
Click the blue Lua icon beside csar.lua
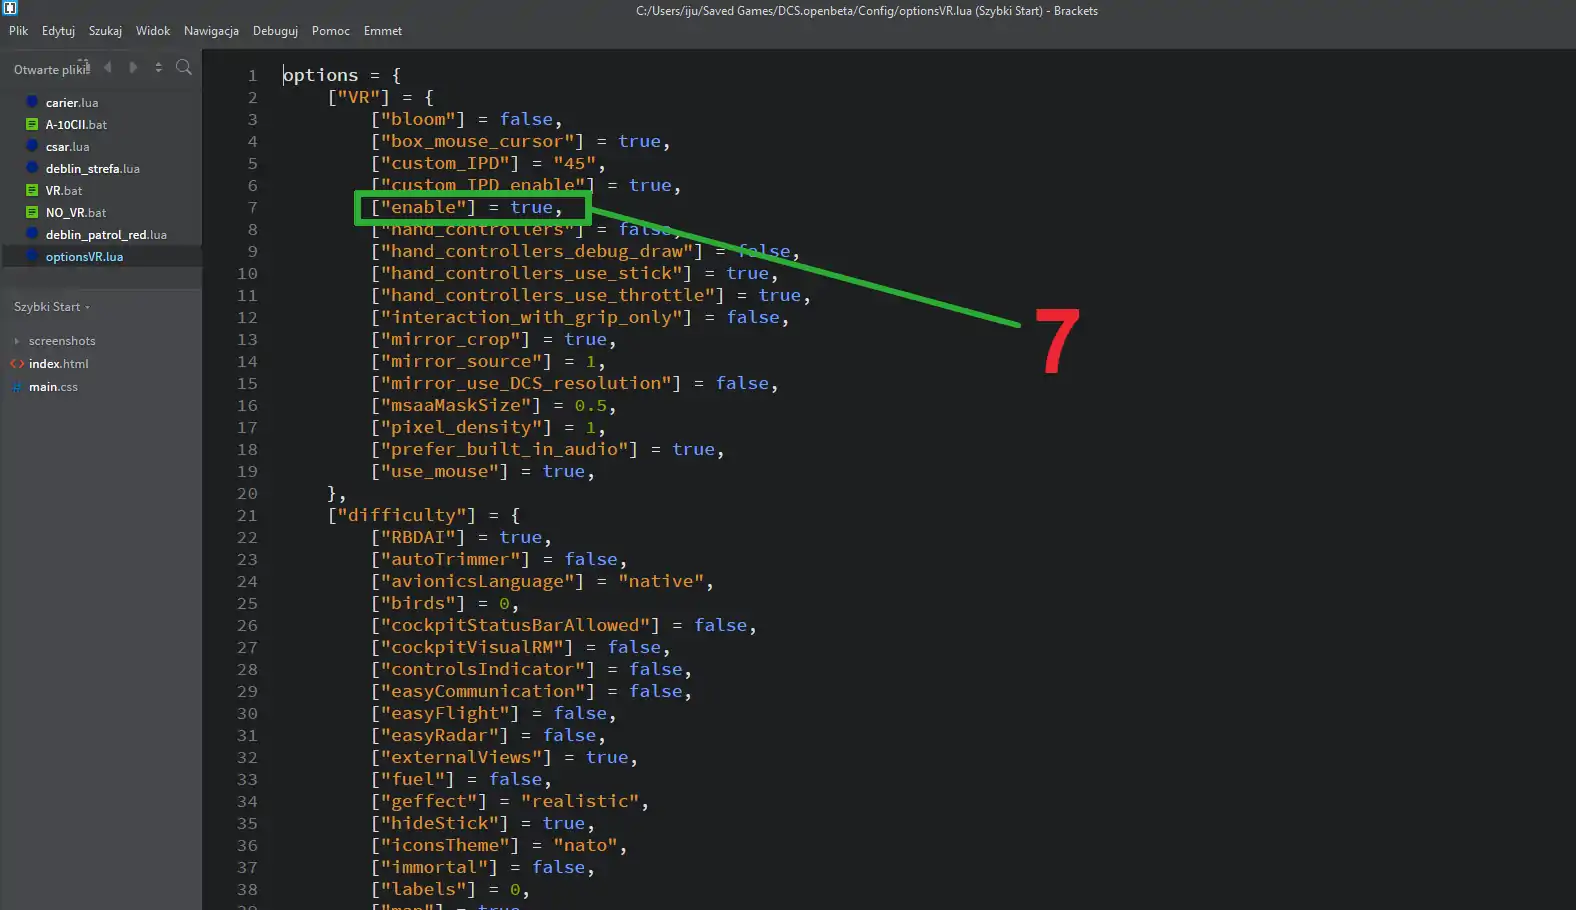tap(32, 146)
